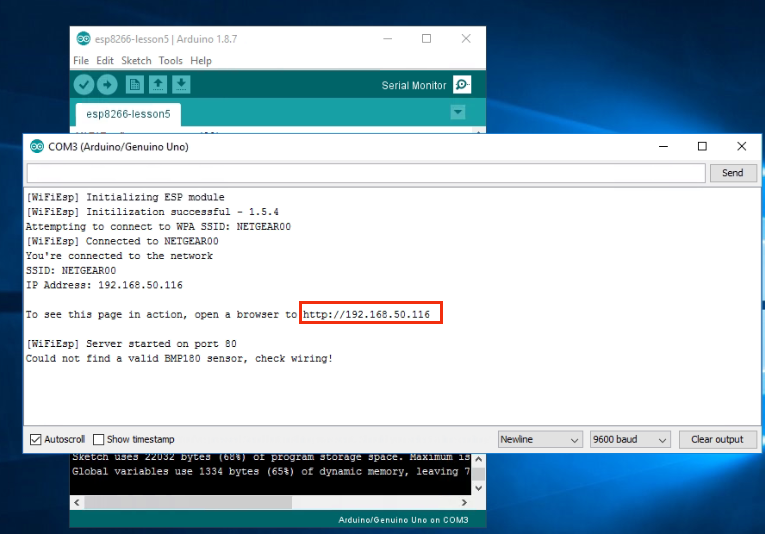The height and width of the screenshot is (534, 765).
Task: Open the Help menu in Arduino IDE
Action: click(201, 60)
